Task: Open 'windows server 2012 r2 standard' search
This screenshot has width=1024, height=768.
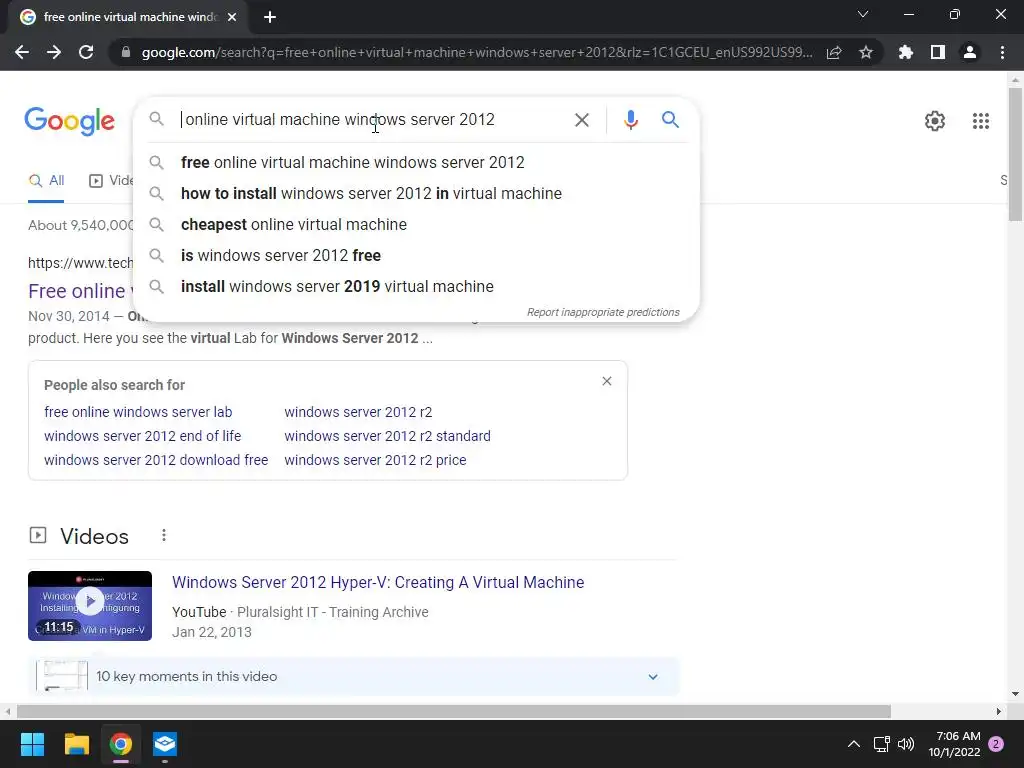Action: (387, 436)
